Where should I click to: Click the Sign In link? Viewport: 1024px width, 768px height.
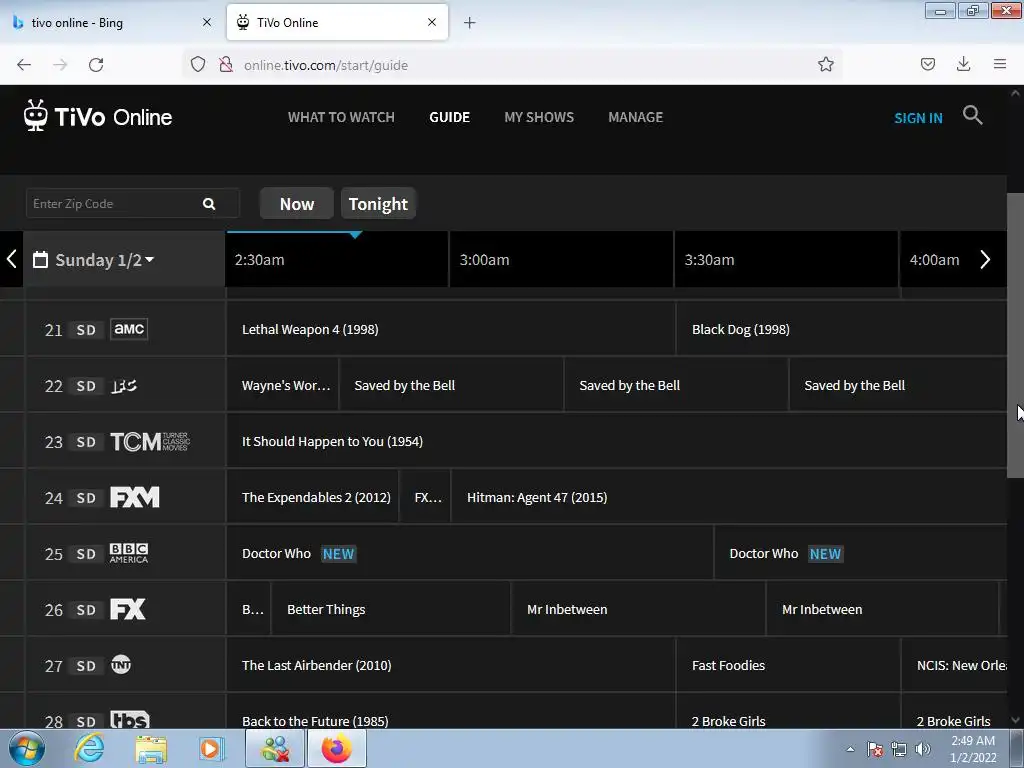pos(918,118)
